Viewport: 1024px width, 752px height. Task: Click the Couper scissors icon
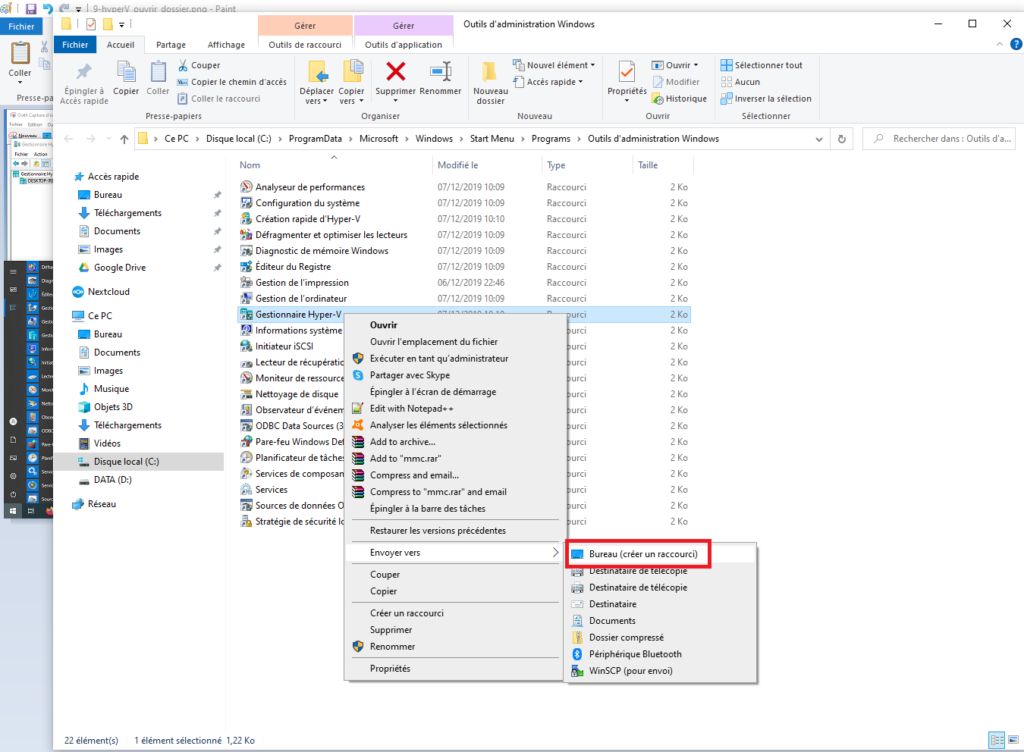point(183,65)
